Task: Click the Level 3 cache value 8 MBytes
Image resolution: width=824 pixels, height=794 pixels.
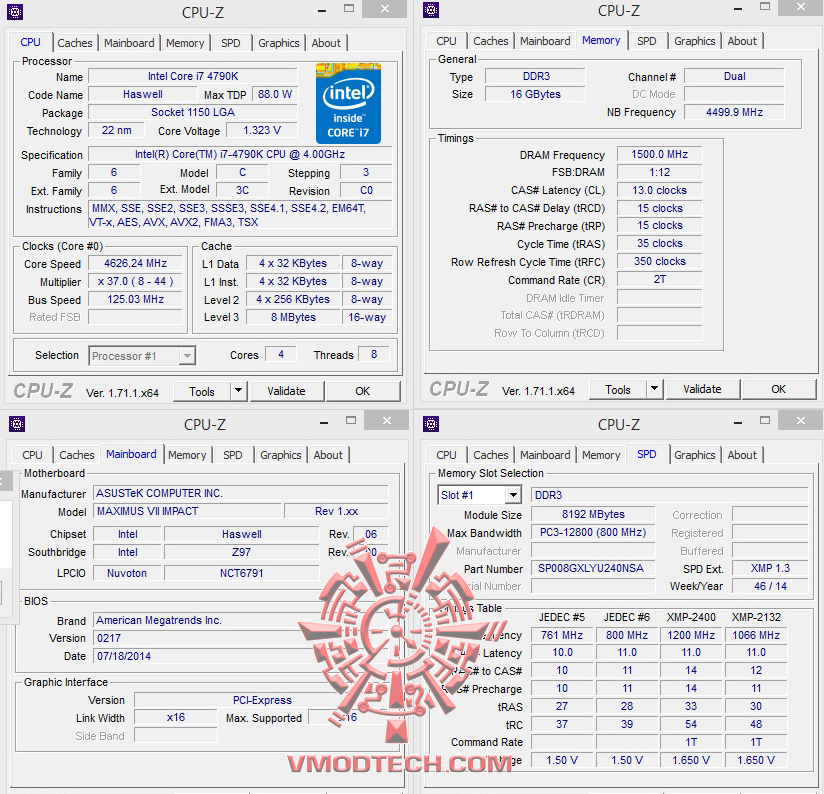Action: click(293, 317)
